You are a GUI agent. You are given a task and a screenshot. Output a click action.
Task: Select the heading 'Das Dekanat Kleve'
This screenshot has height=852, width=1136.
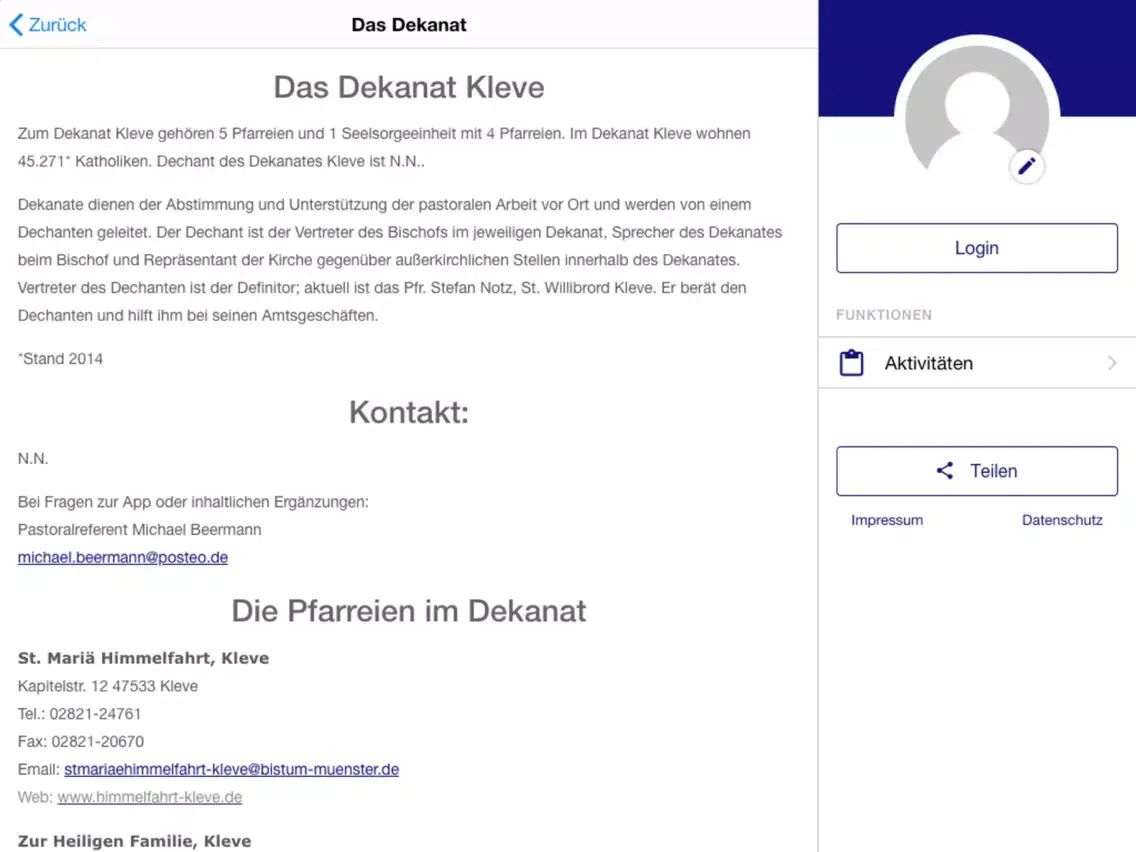pyautogui.click(x=409, y=88)
